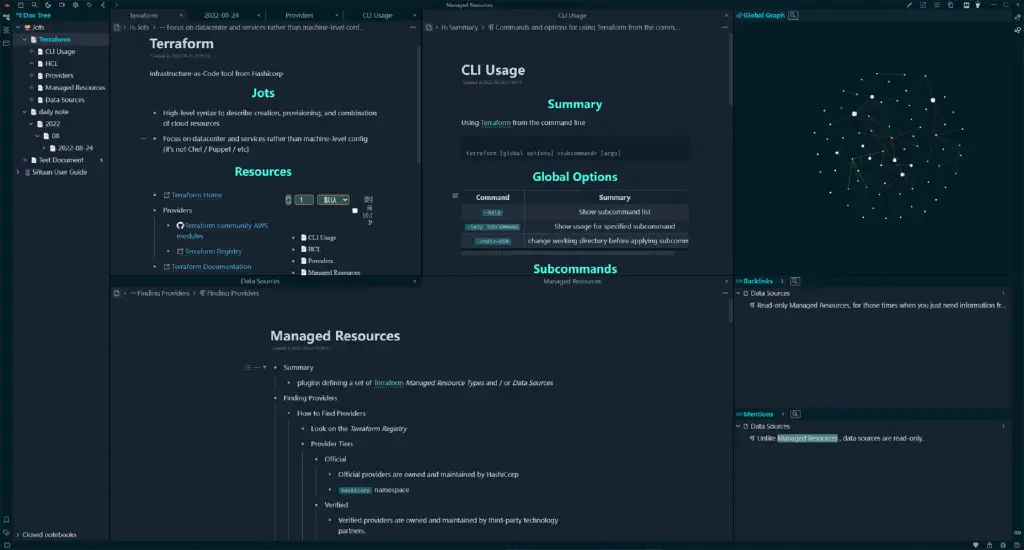Click the bookmark icon in bottom left dock
This screenshot has width=1024, height=550.
6,521
